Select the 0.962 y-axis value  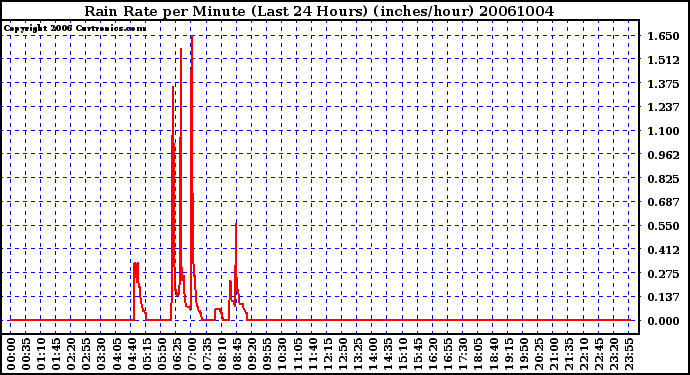pyautogui.click(x=663, y=155)
